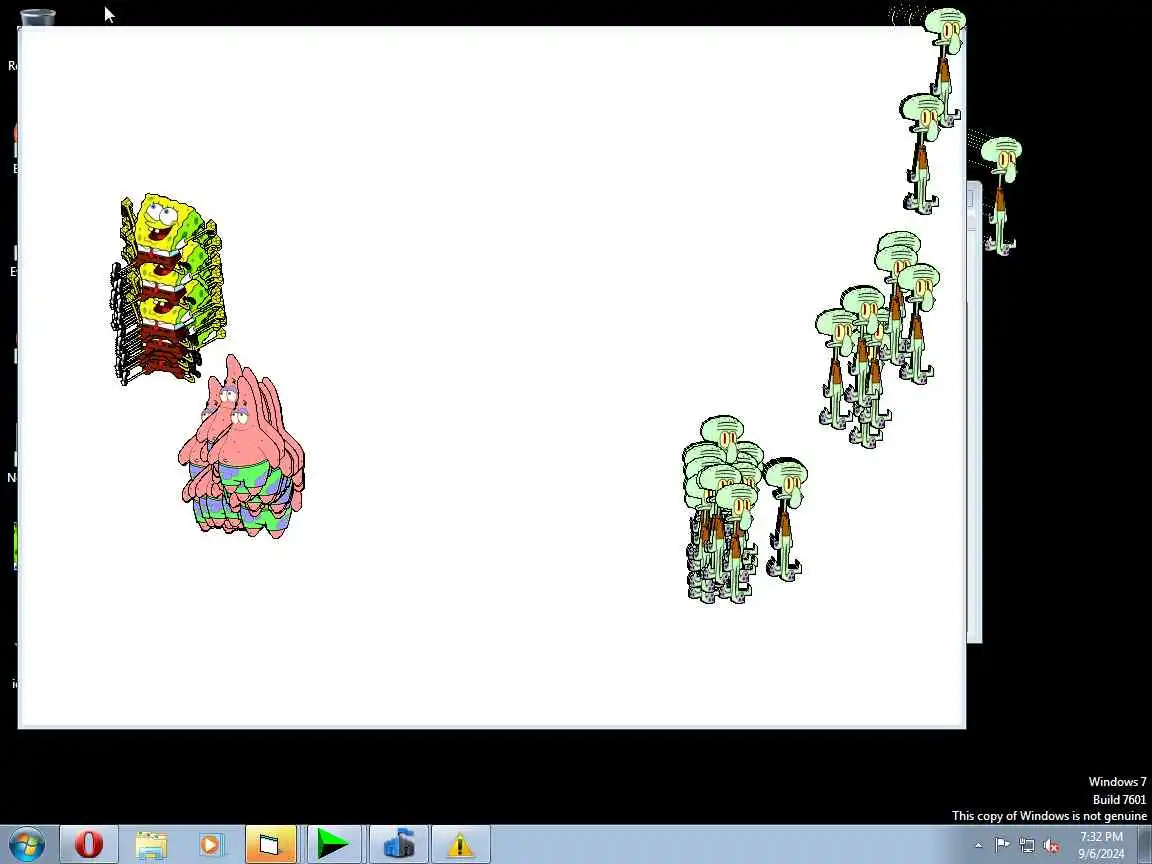Click the stacked Patrick Star characters
1152x864 pixels.
(241, 447)
